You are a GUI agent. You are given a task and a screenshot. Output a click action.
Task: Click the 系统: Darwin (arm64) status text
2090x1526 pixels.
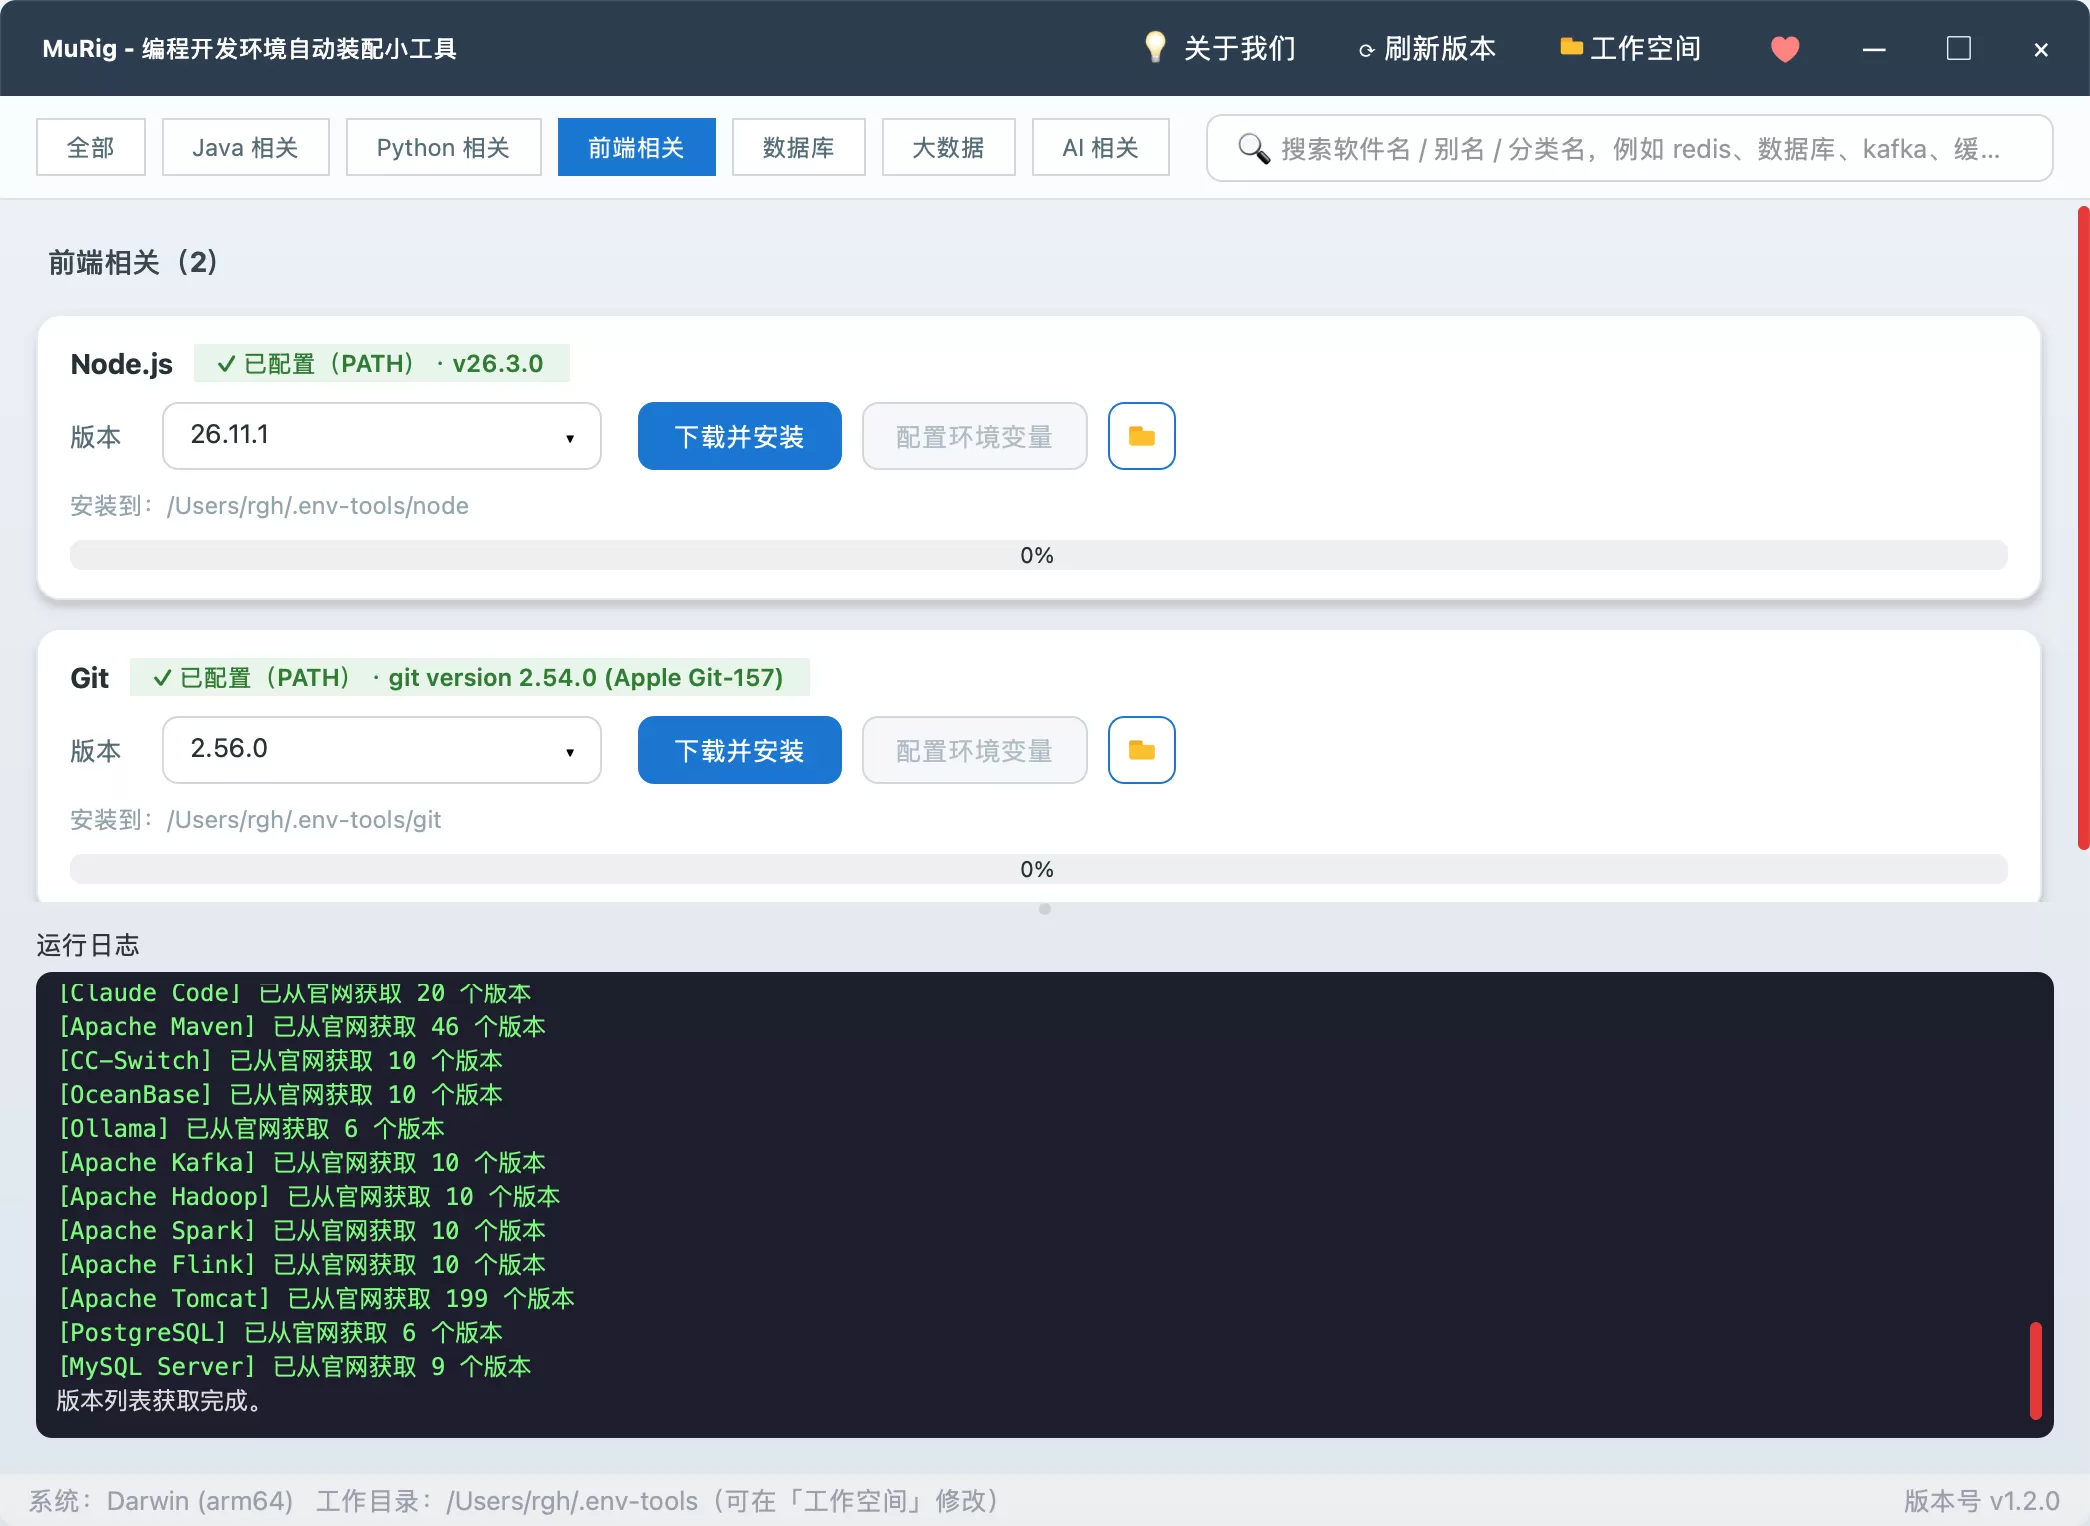[160, 1500]
